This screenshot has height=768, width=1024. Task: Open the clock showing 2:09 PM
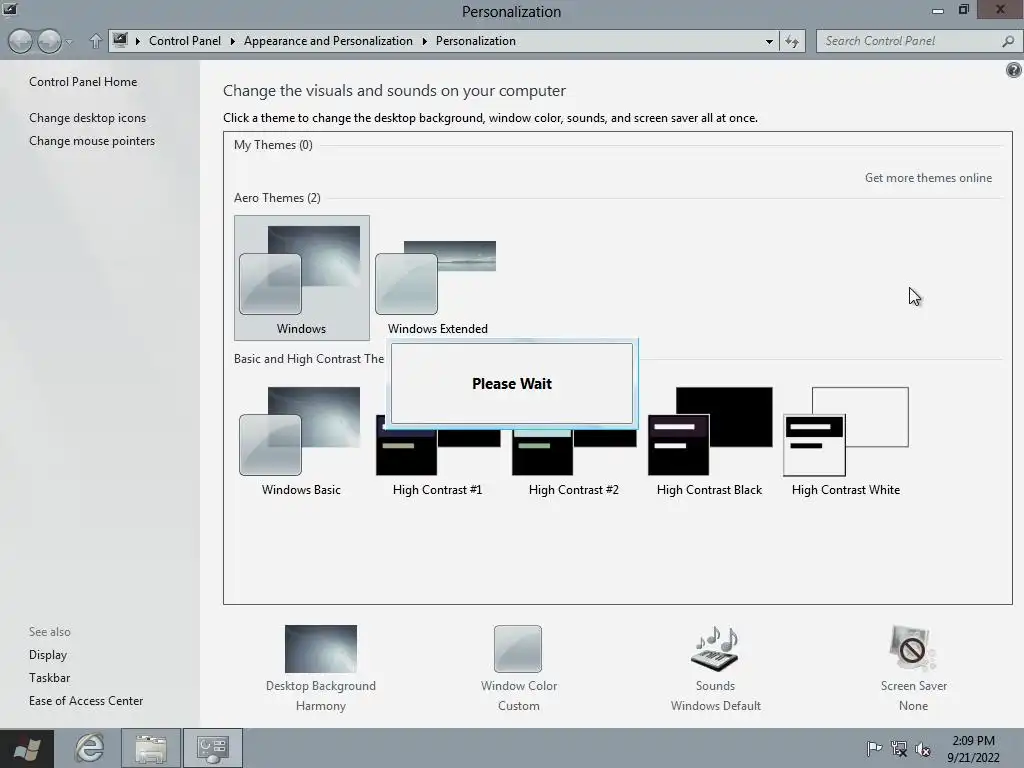click(973, 748)
